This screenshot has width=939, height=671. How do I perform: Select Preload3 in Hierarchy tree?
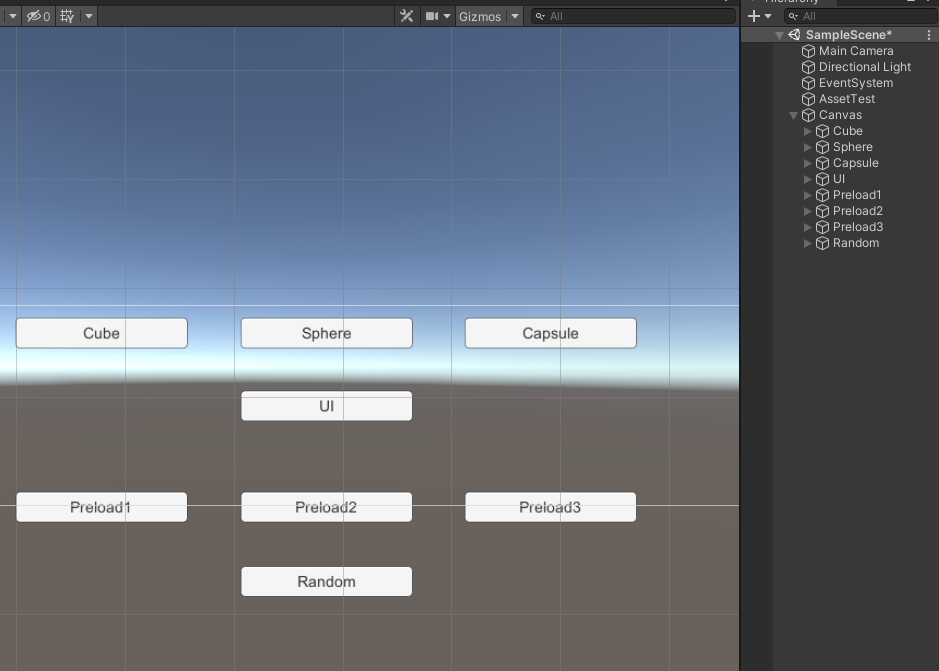click(x=858, y=226)
